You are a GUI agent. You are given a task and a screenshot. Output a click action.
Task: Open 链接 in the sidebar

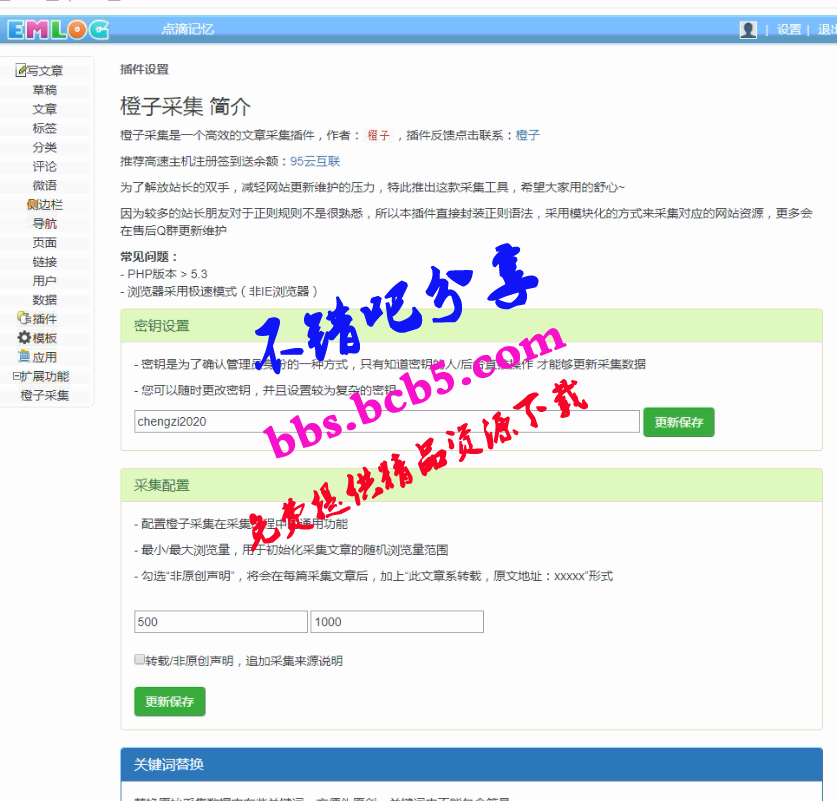coord(45,262)
